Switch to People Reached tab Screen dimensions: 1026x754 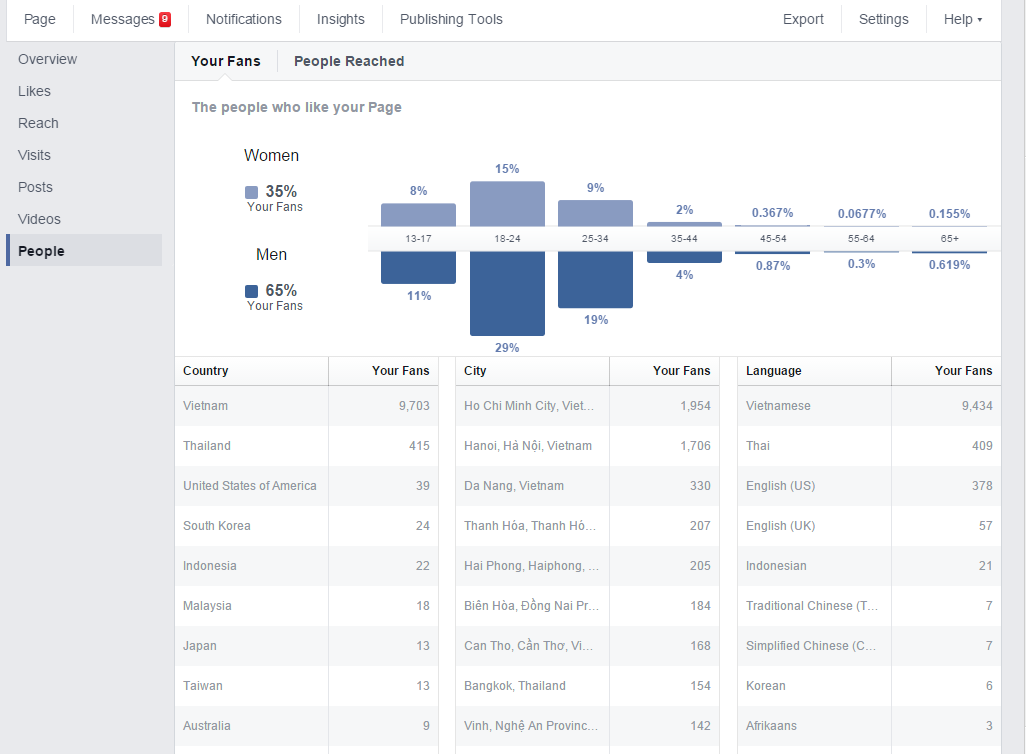pyautogui.click(x=349, y=61)
